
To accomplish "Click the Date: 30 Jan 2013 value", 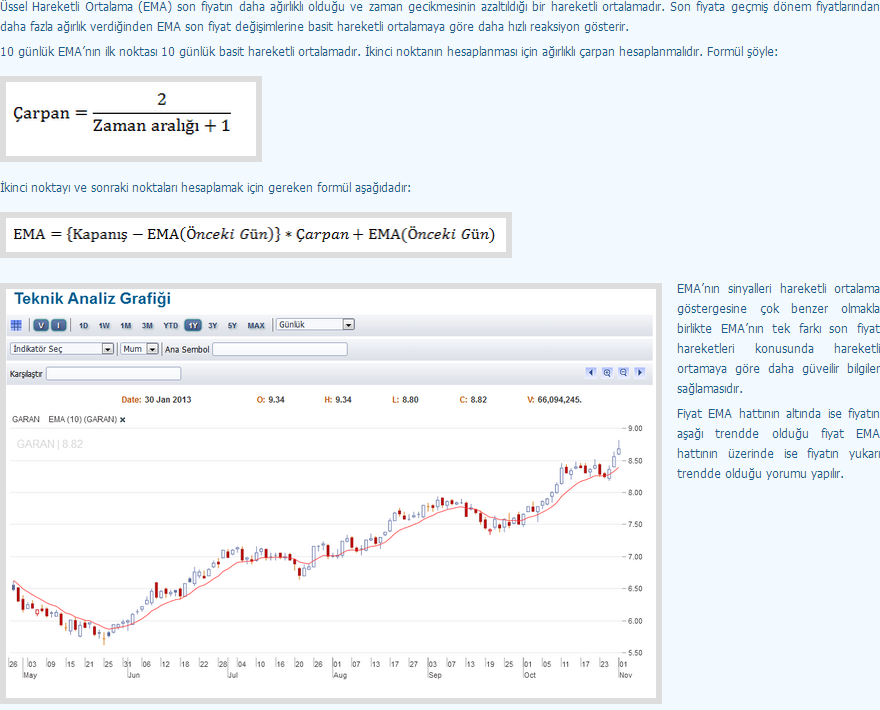I will [x=156, y=400].
